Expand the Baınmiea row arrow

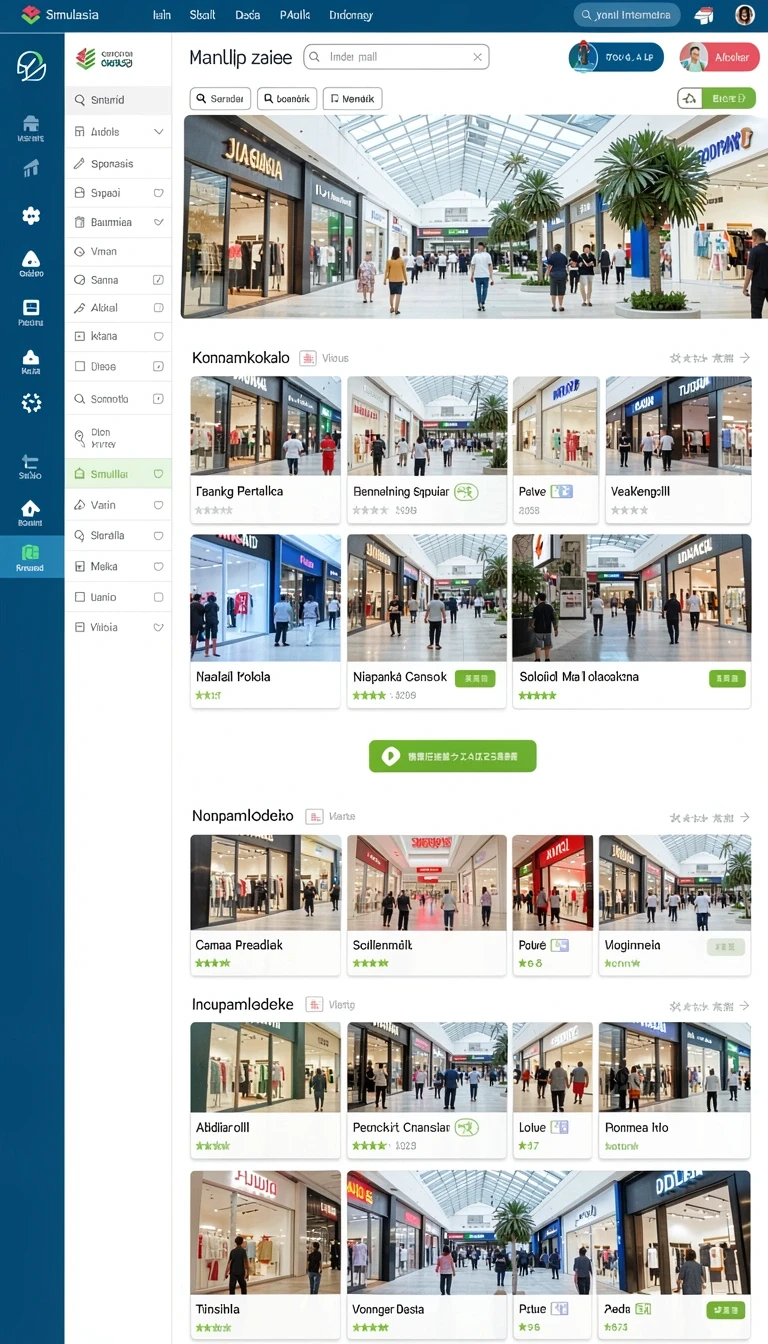click(158, 222)
